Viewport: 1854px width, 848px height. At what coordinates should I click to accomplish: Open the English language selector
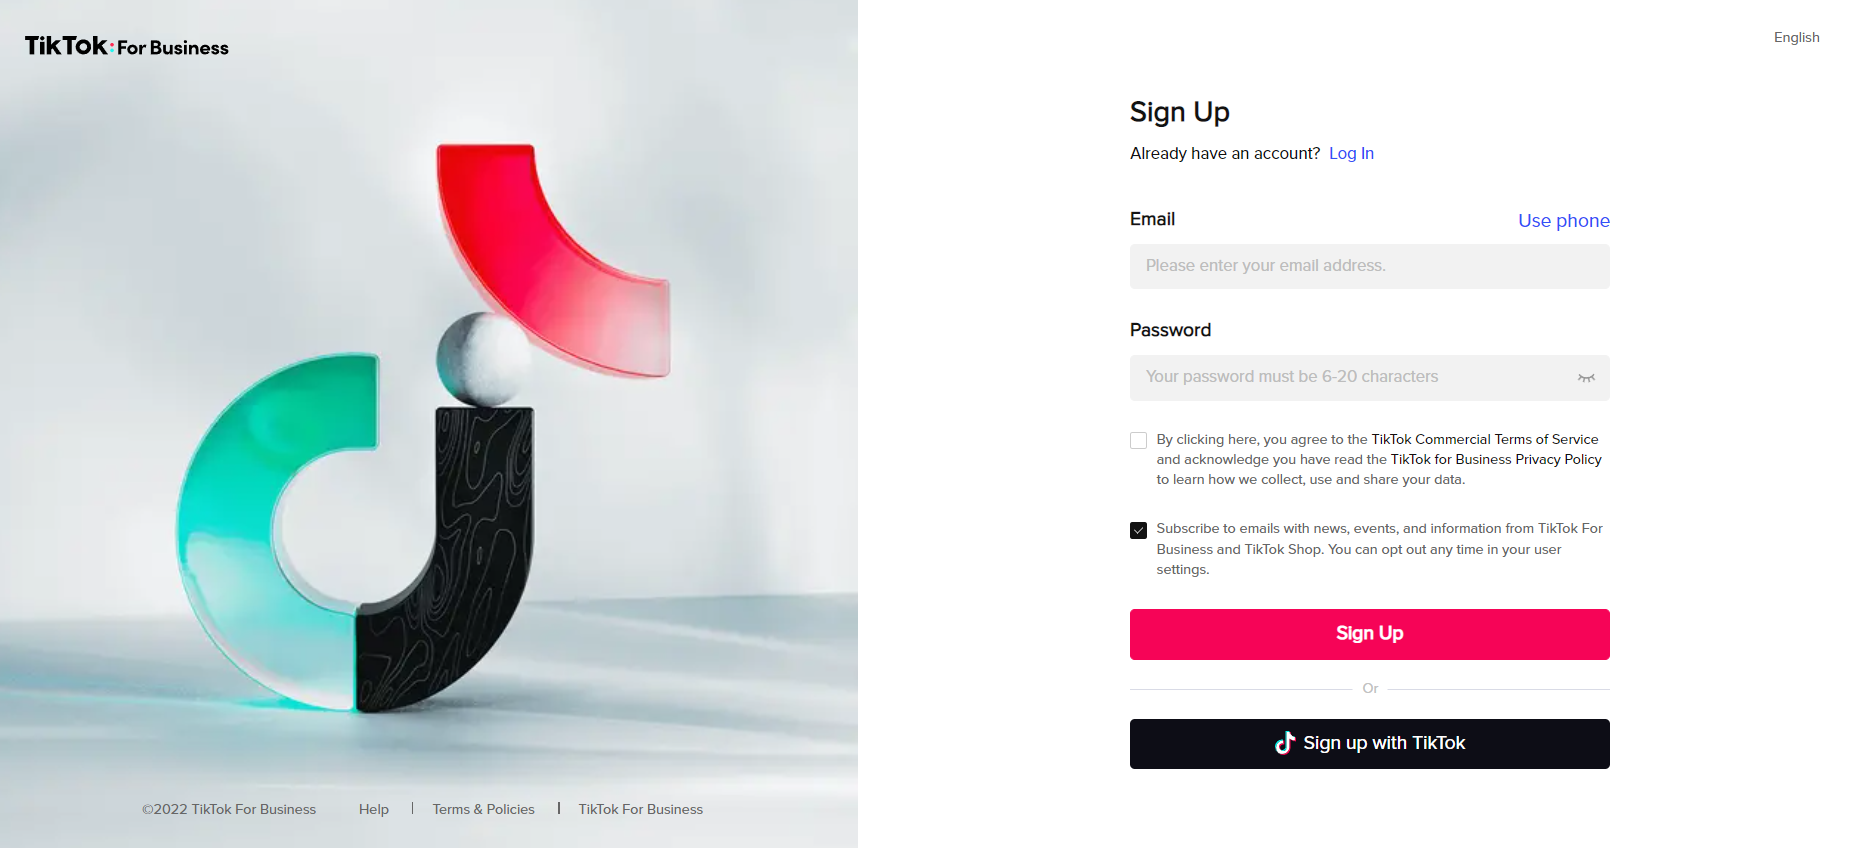point(1796,38)
